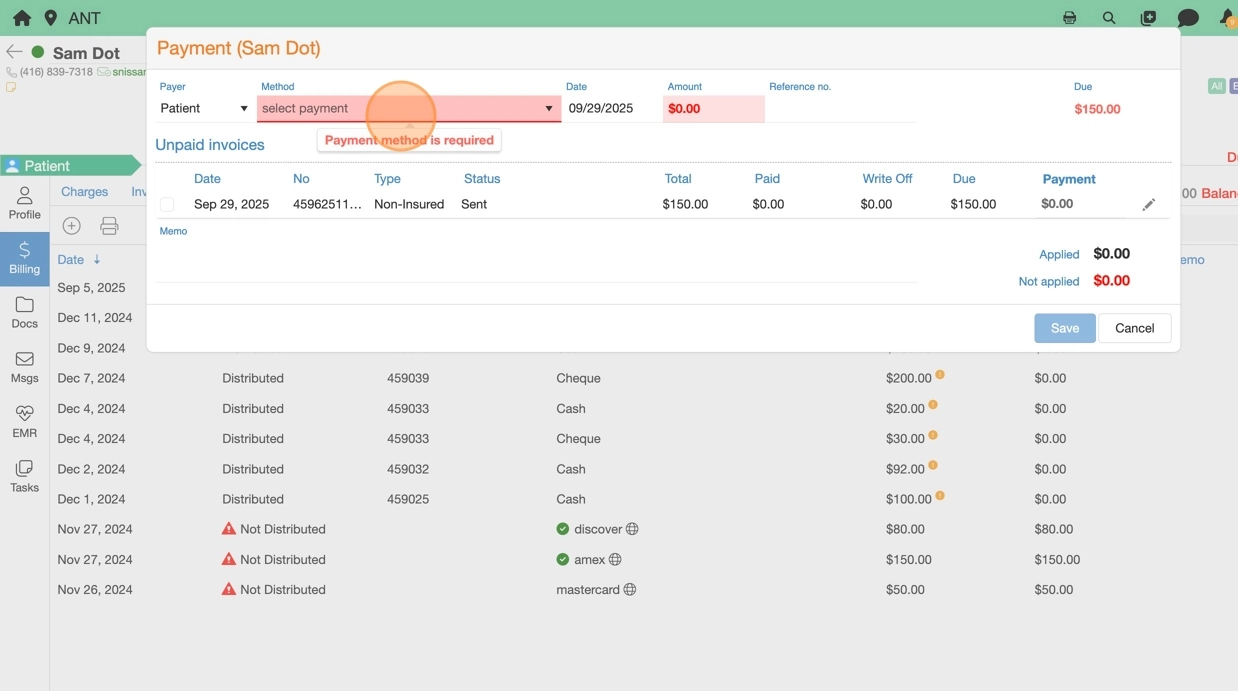Screen dimensions: 1238x691
Task: Click the add charge plus icon
Action: (71, 226)
